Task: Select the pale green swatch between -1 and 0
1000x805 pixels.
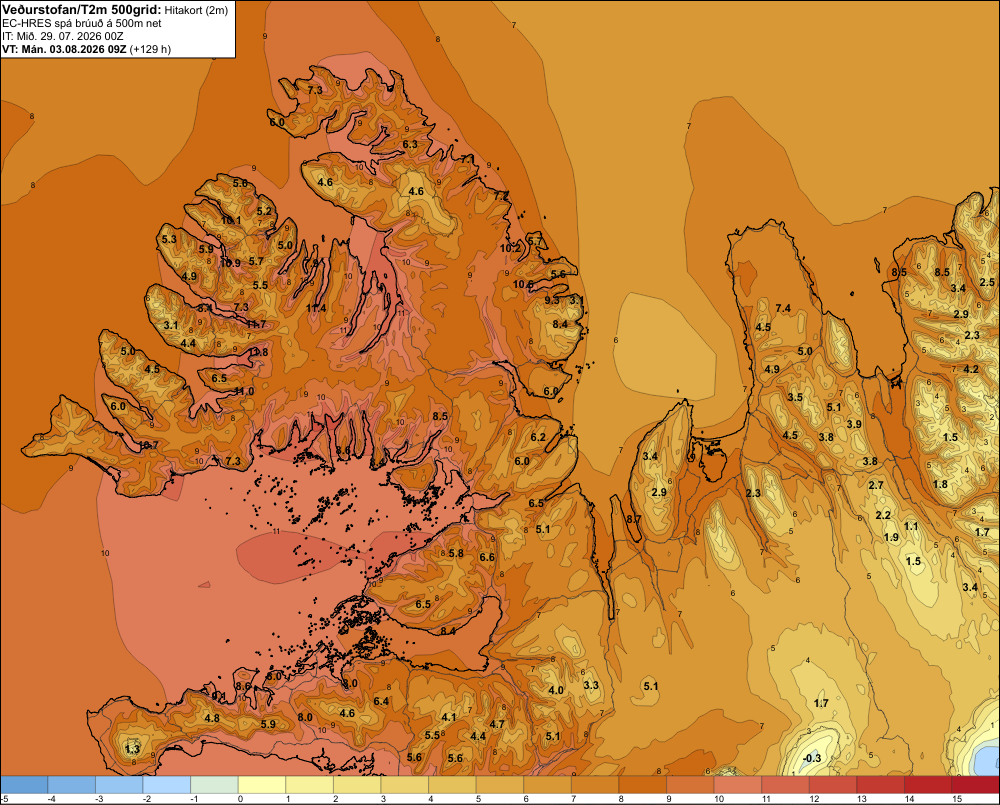Action: coord(214,785)
